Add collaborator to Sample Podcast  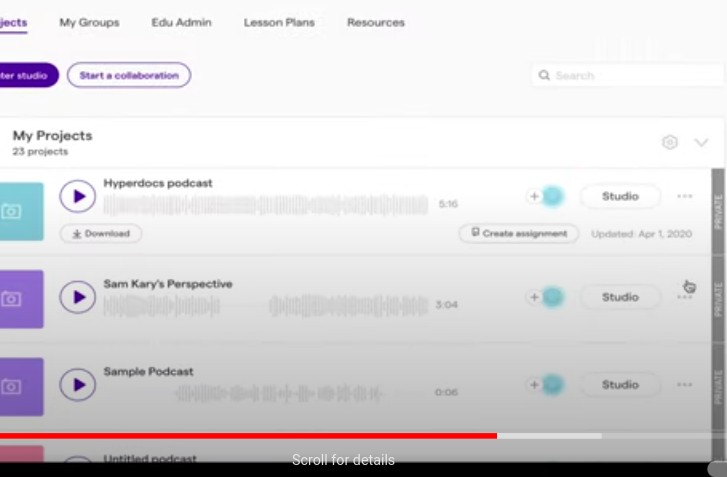(535, 385)
